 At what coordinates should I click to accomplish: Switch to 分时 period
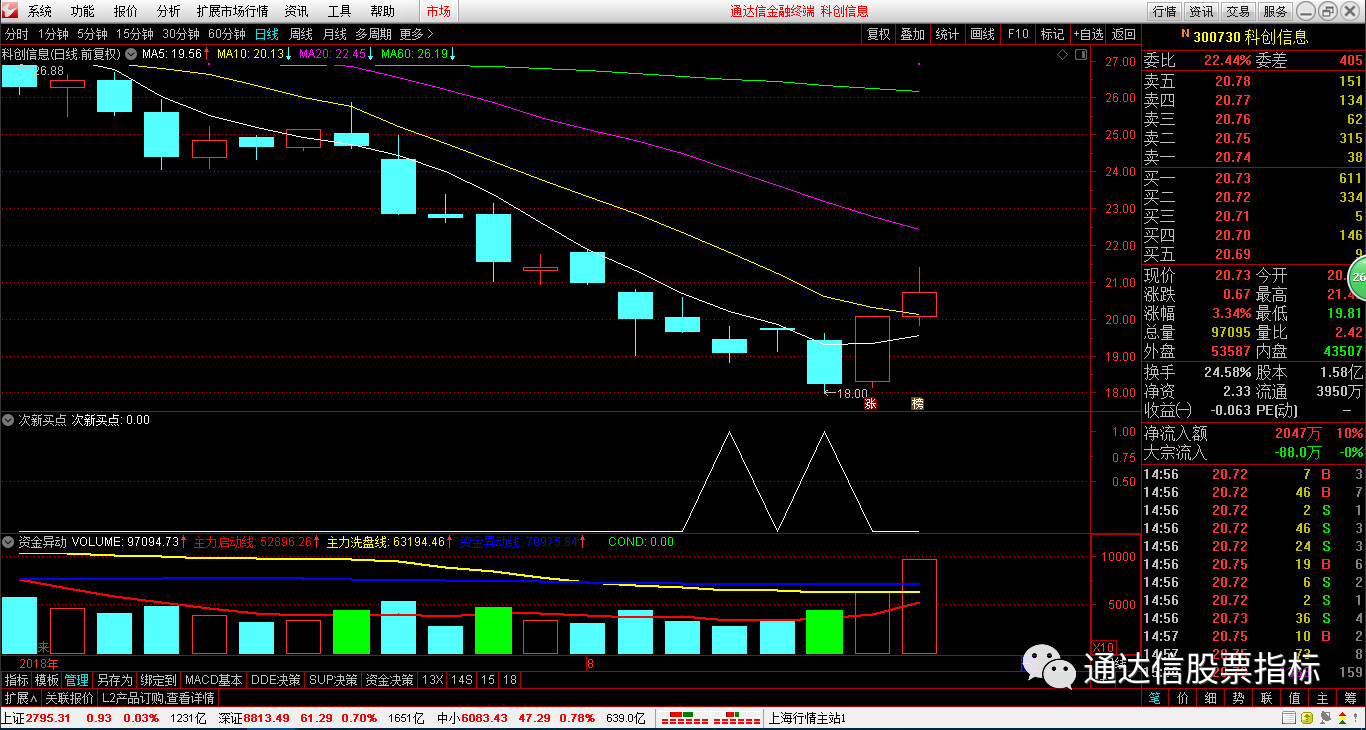pyautogui.click(x=17, y=34)
